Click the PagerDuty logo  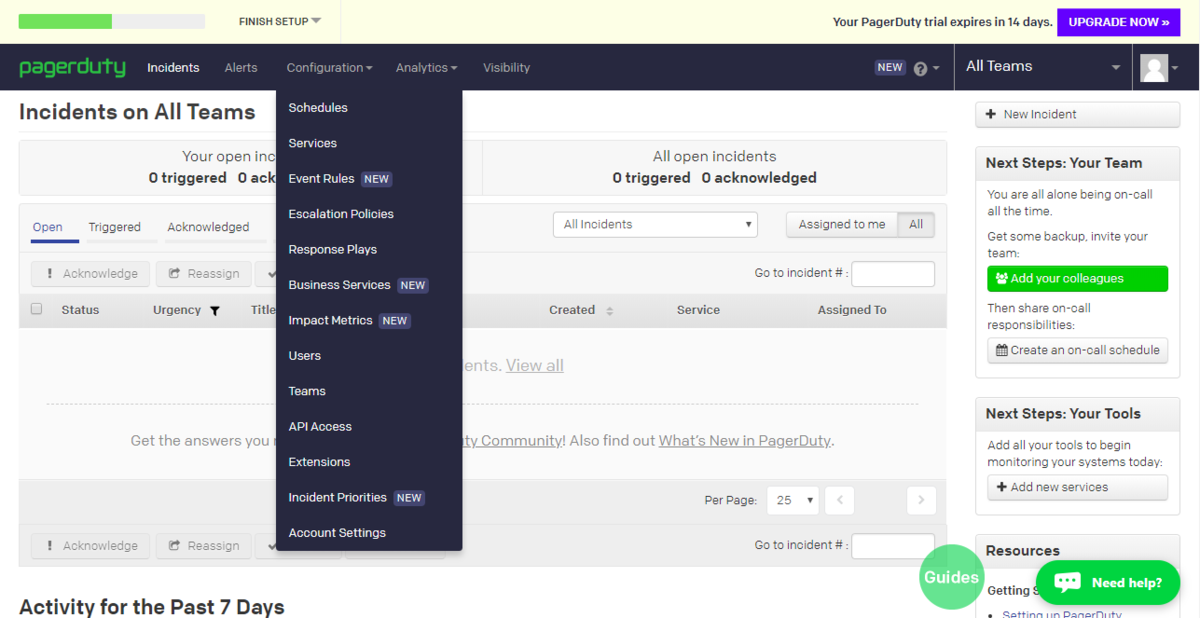(x=72, y=68)
